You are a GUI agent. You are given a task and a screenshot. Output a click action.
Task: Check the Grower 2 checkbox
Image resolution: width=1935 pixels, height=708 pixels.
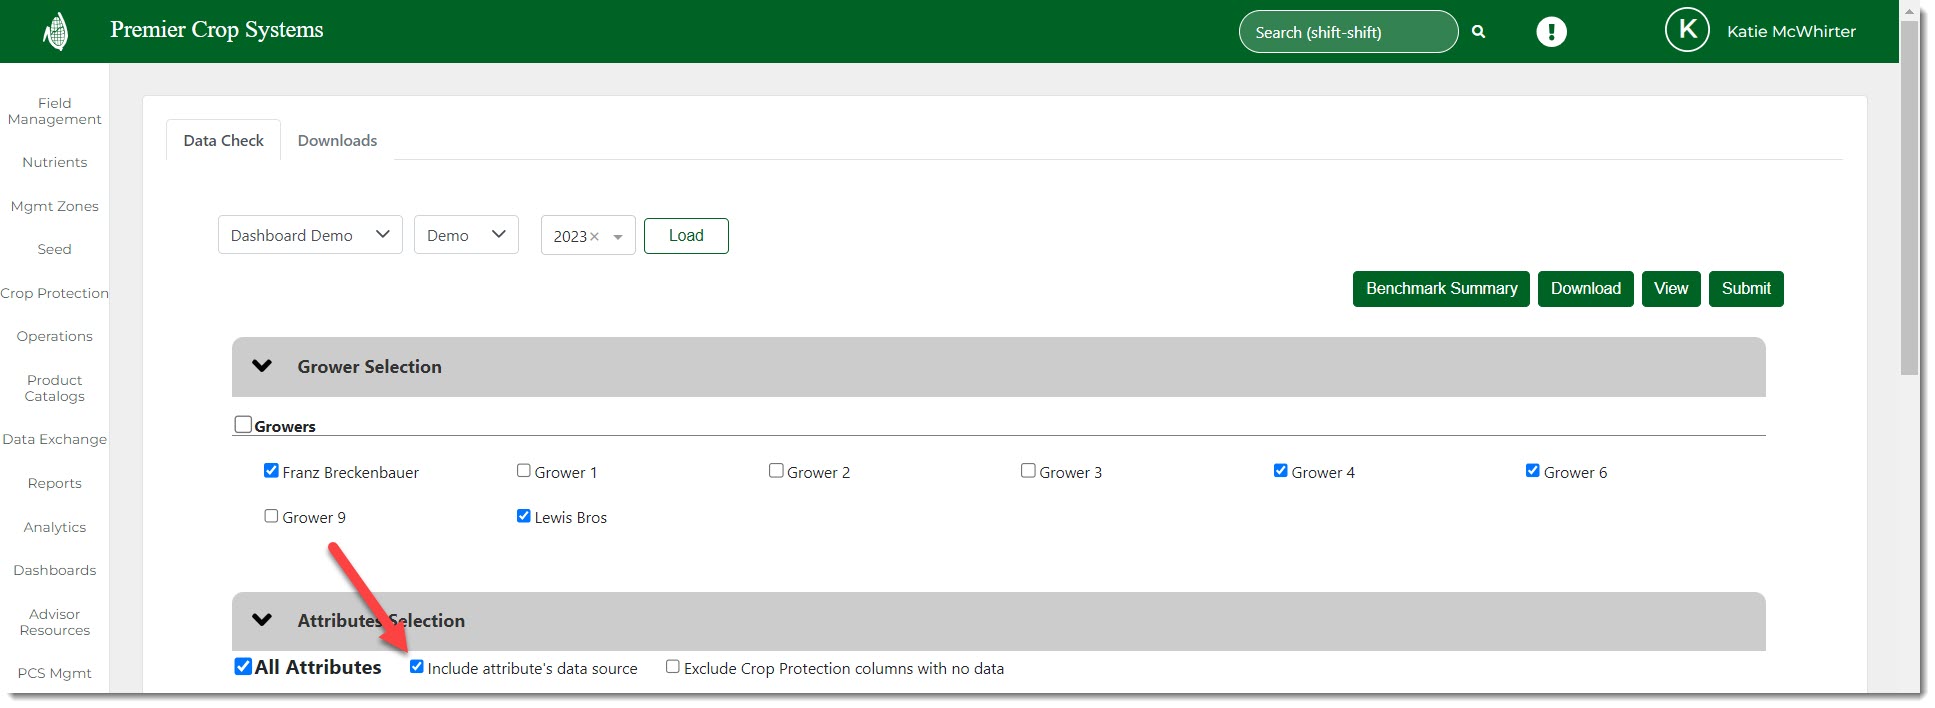pyautogui.click(x=776, y=471)
